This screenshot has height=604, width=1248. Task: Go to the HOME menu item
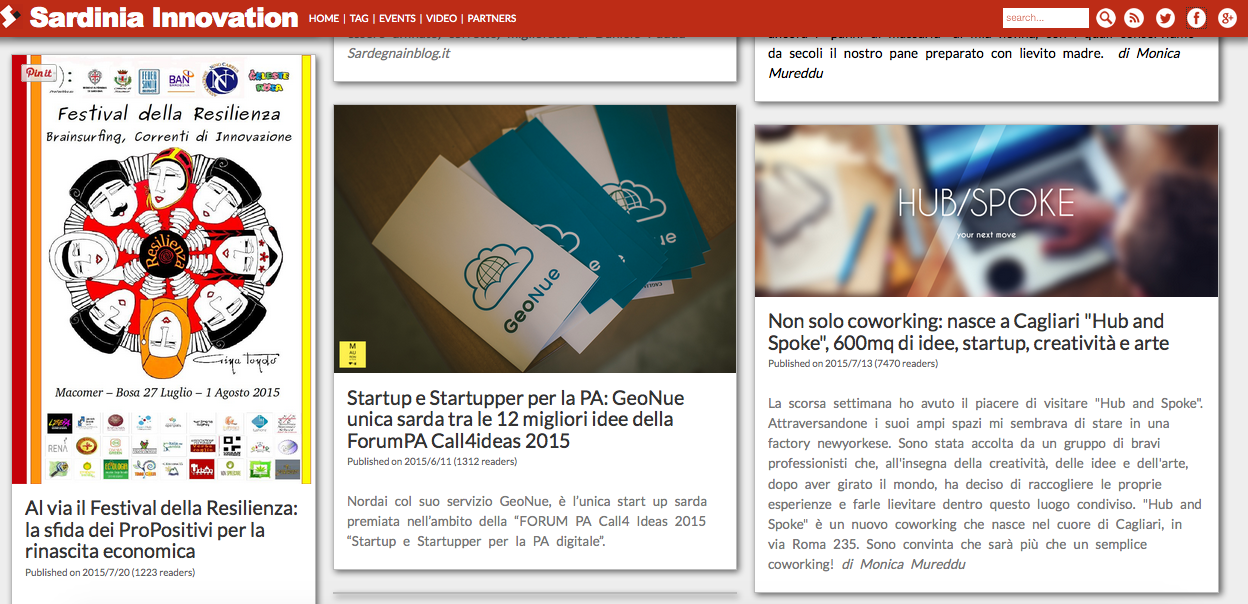point(324,19)
